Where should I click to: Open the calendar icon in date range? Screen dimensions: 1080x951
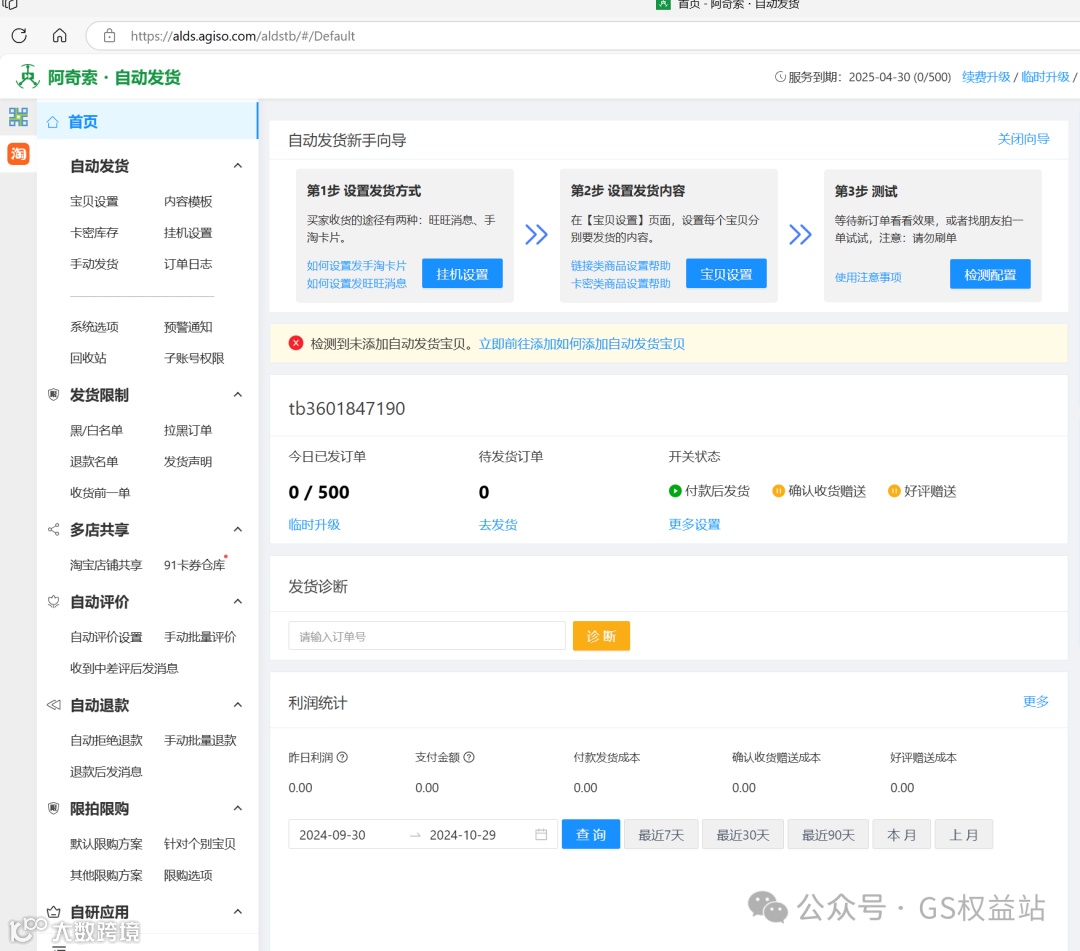(x=541, y=835)
